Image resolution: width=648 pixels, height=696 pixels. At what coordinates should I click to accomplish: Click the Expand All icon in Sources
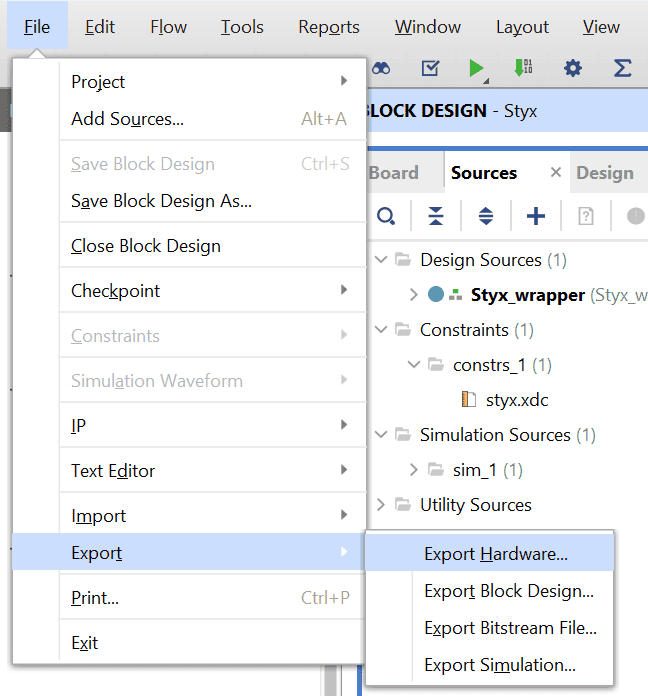[486, 216]
